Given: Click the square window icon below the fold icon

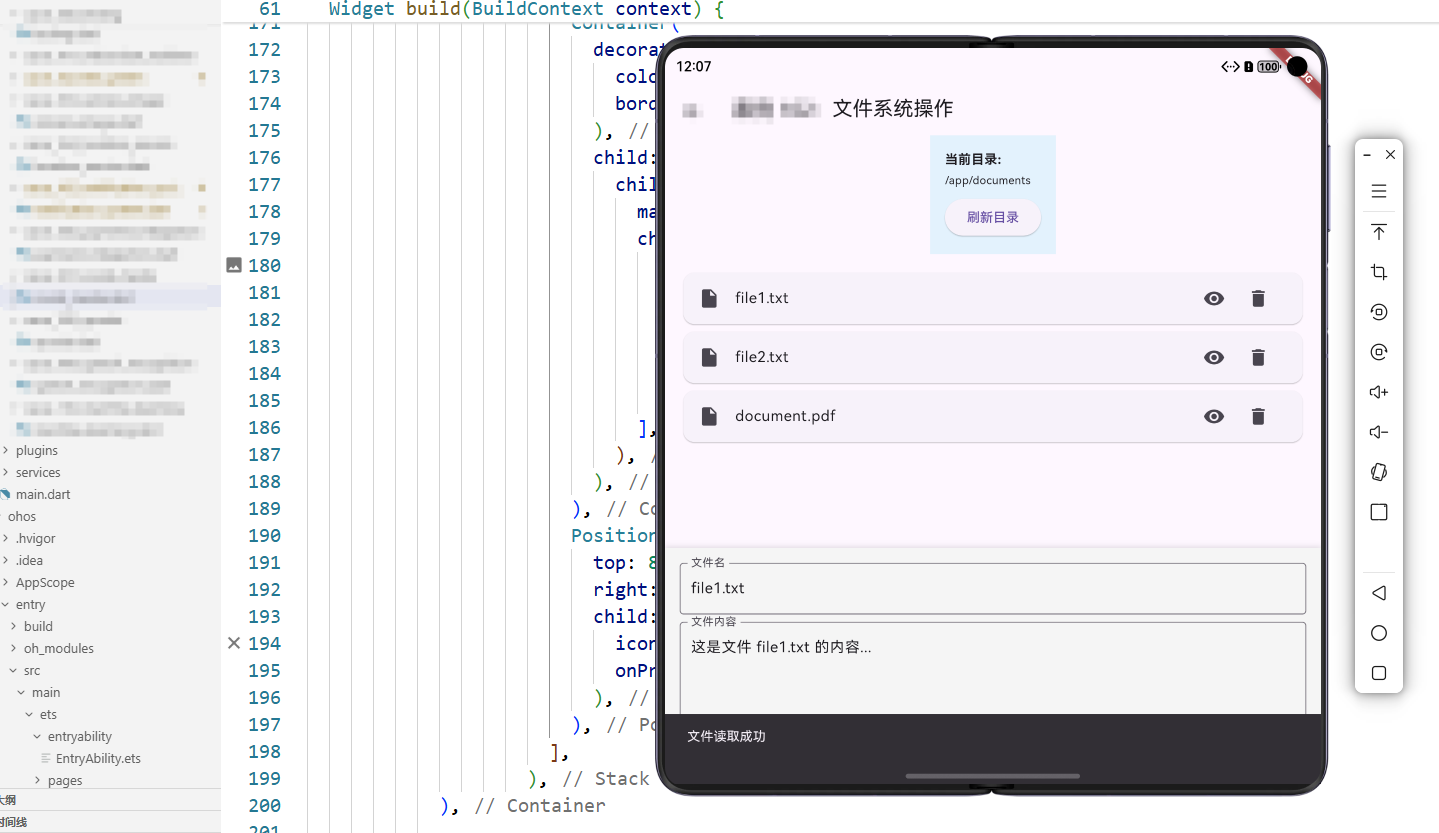Looking at the screenshot, I should [x=1378, y=512].
